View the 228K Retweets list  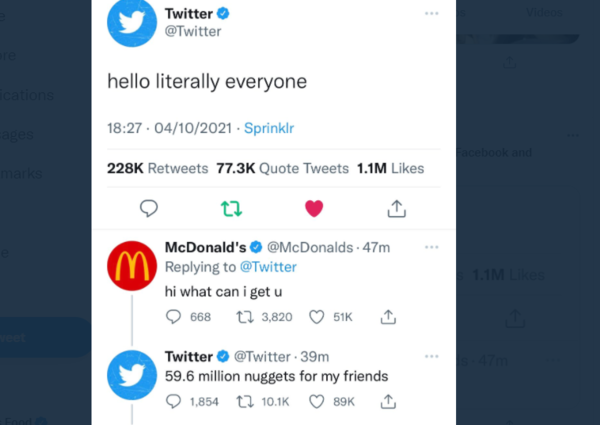(157, 169)
